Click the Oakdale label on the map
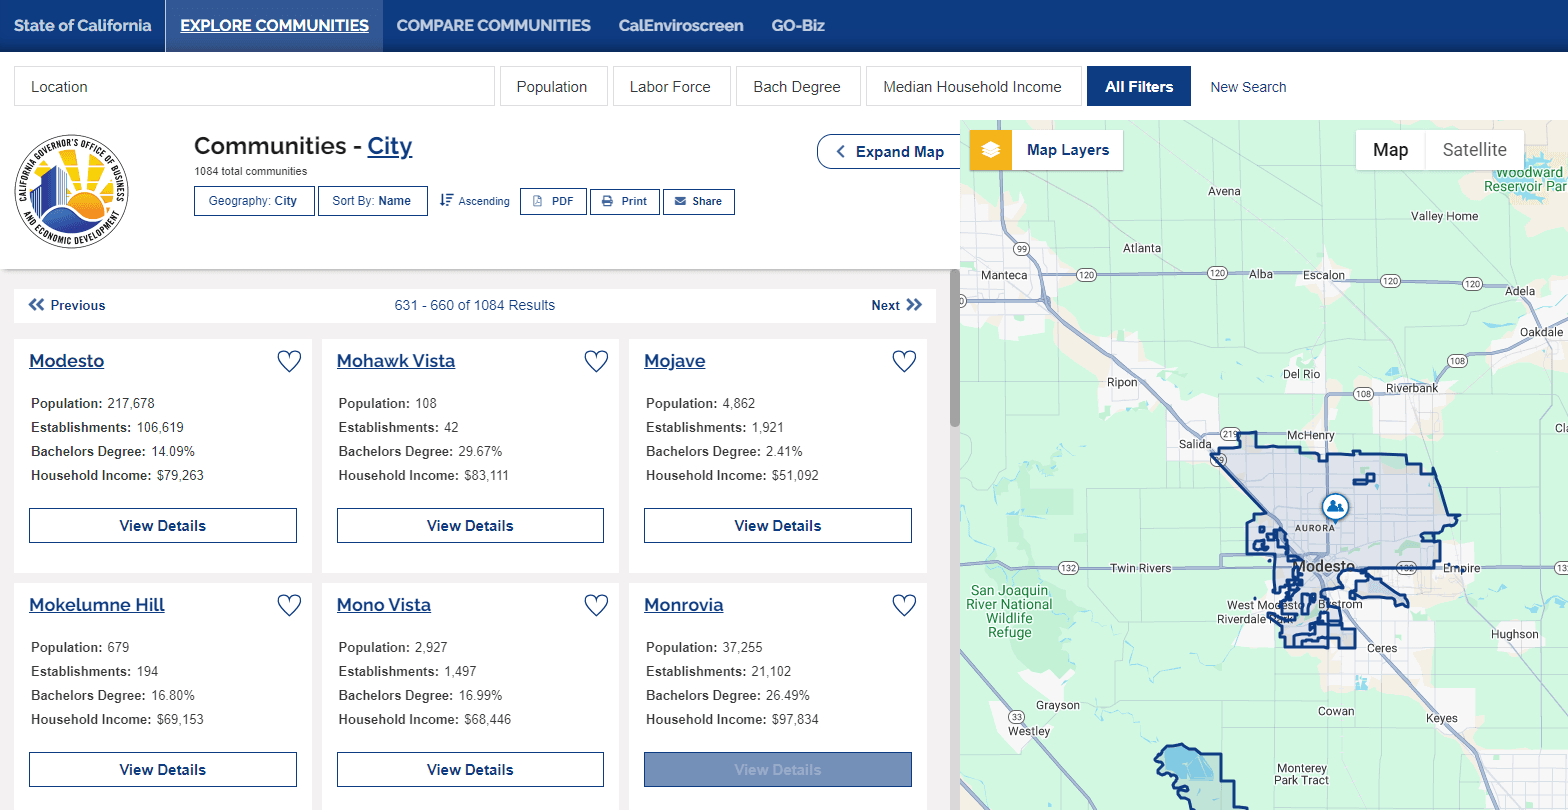 coord(1541,332)
